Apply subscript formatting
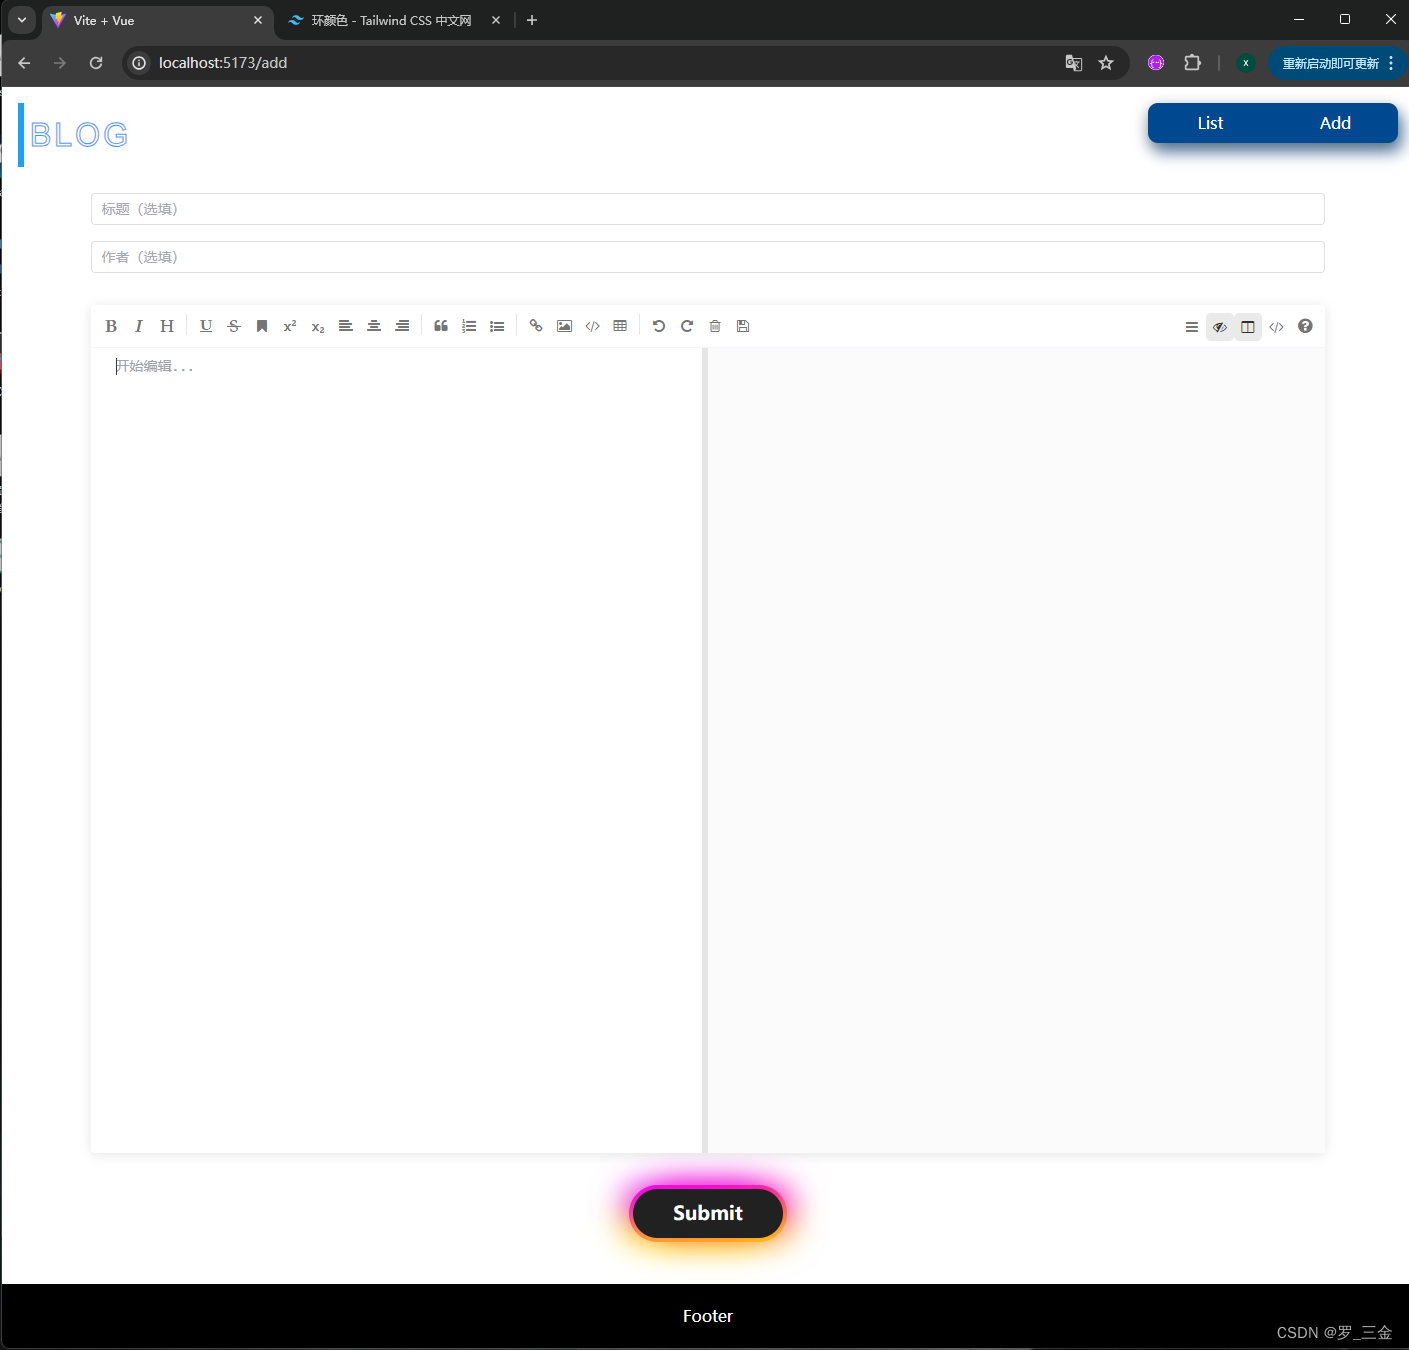Screen dimensions: 1409x1350 (x=318, y=326)
